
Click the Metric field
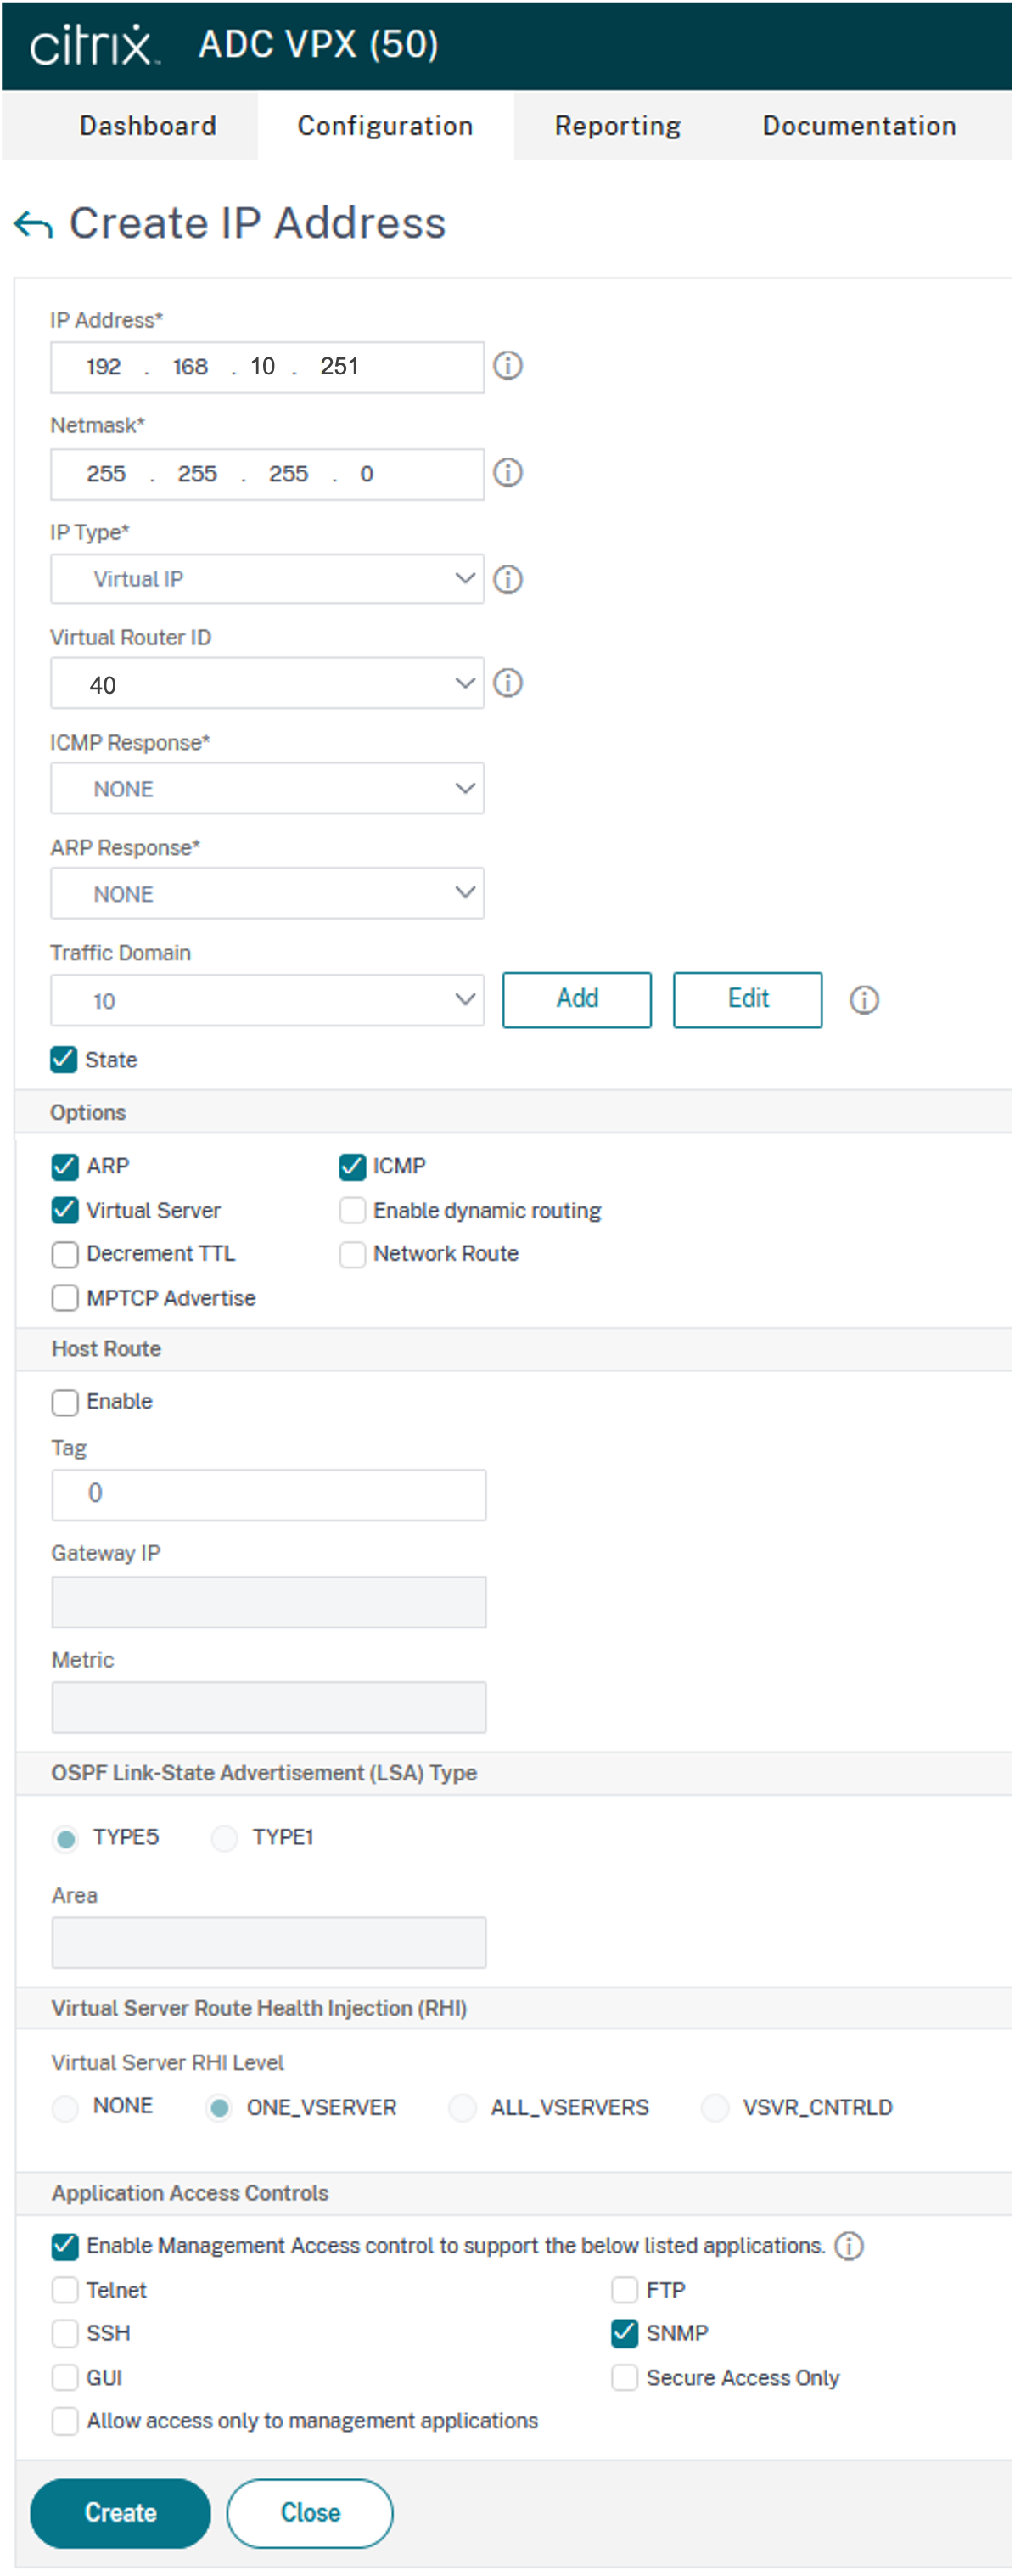[x=269, y=1707]
